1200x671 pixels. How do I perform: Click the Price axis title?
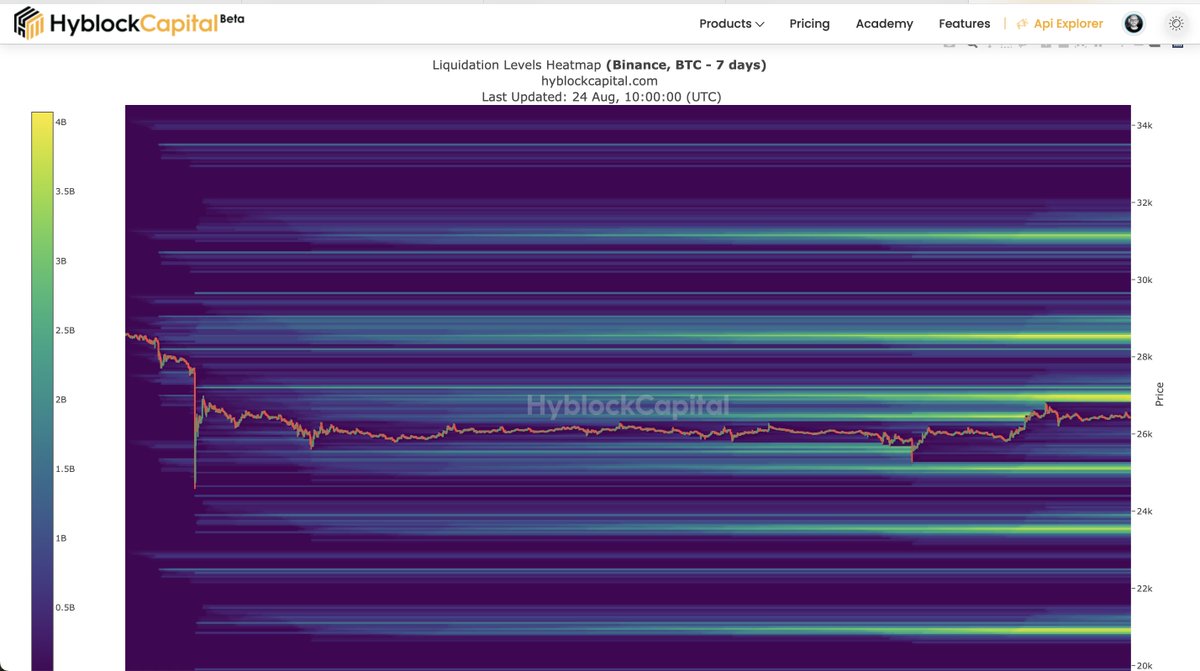tap(1160, 394)
